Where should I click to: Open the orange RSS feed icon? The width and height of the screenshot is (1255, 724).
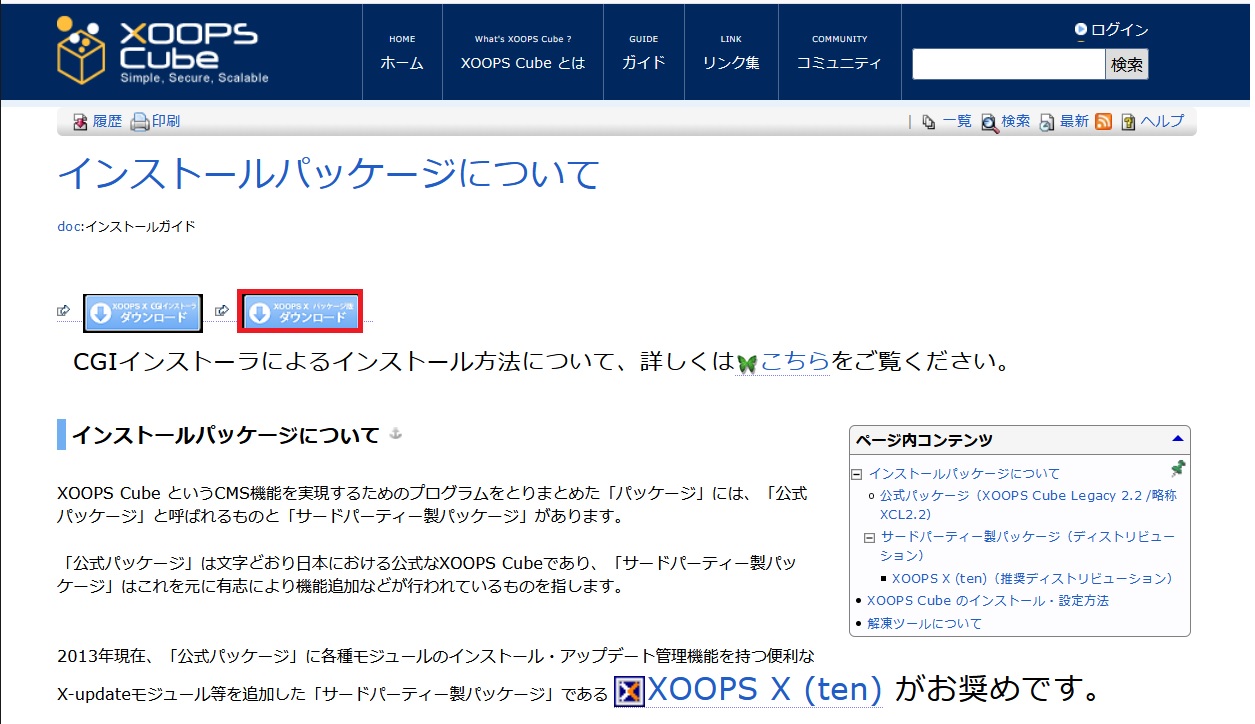[x=1104, y=122]
